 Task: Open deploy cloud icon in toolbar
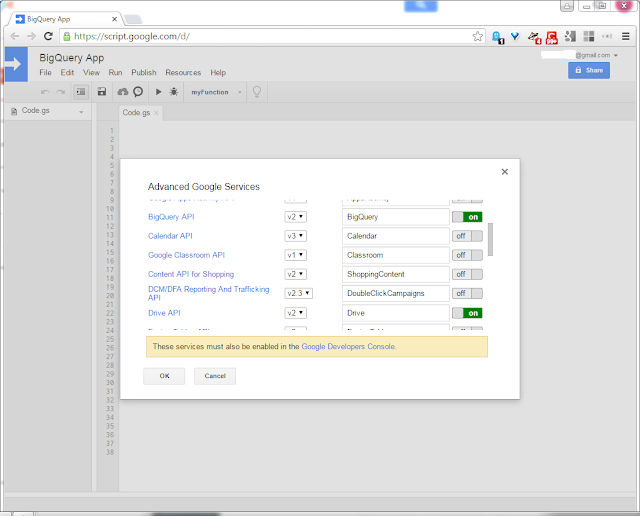122,92
